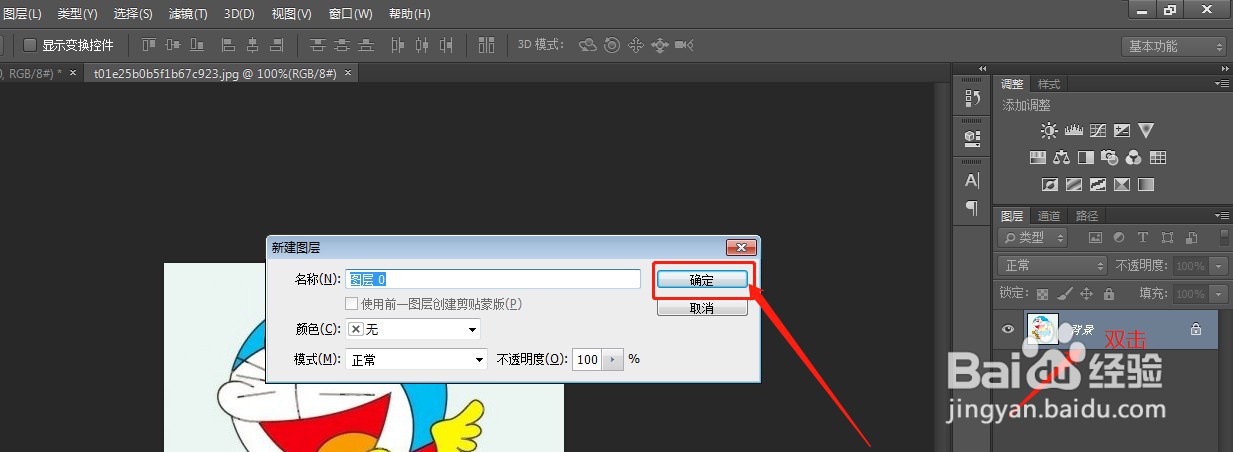Click the Align right edges icon

point(276,45)
